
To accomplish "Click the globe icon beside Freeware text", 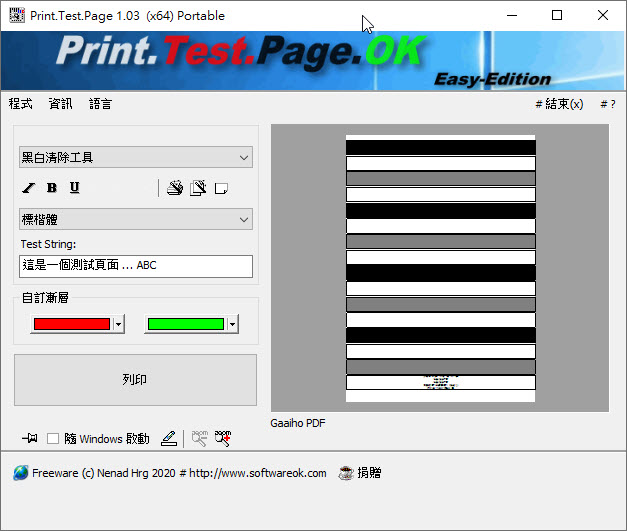I will (x=20, y=473).
